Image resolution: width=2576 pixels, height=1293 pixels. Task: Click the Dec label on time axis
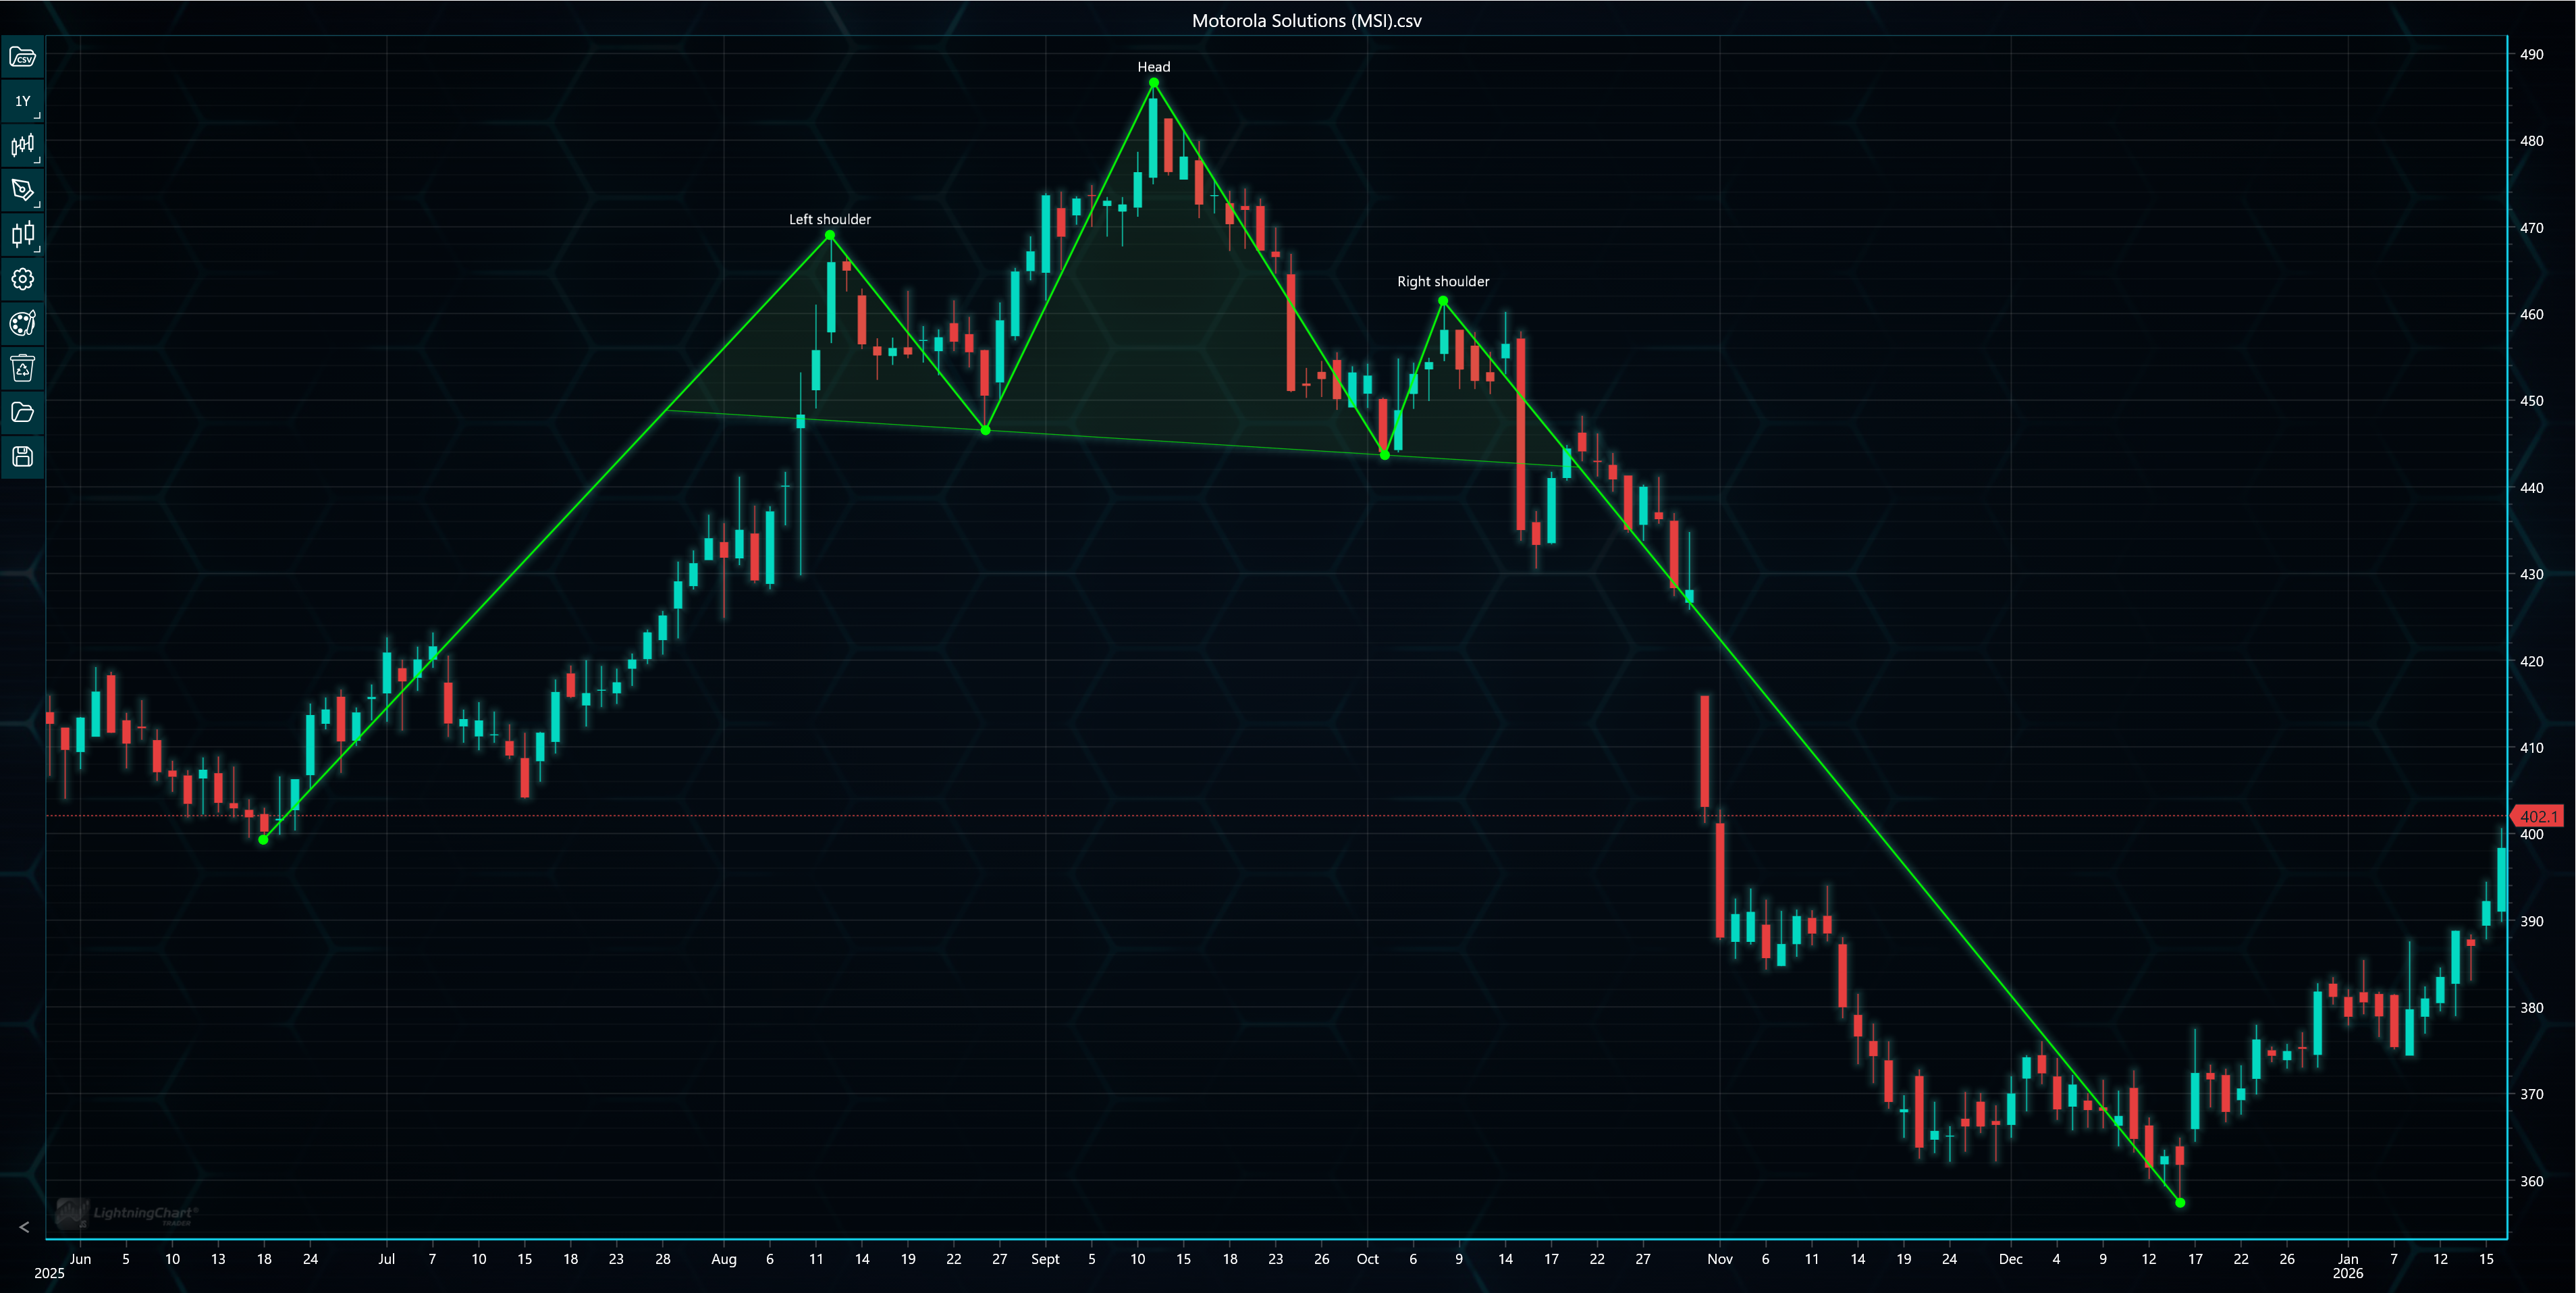click(x=2011, y=1259)
